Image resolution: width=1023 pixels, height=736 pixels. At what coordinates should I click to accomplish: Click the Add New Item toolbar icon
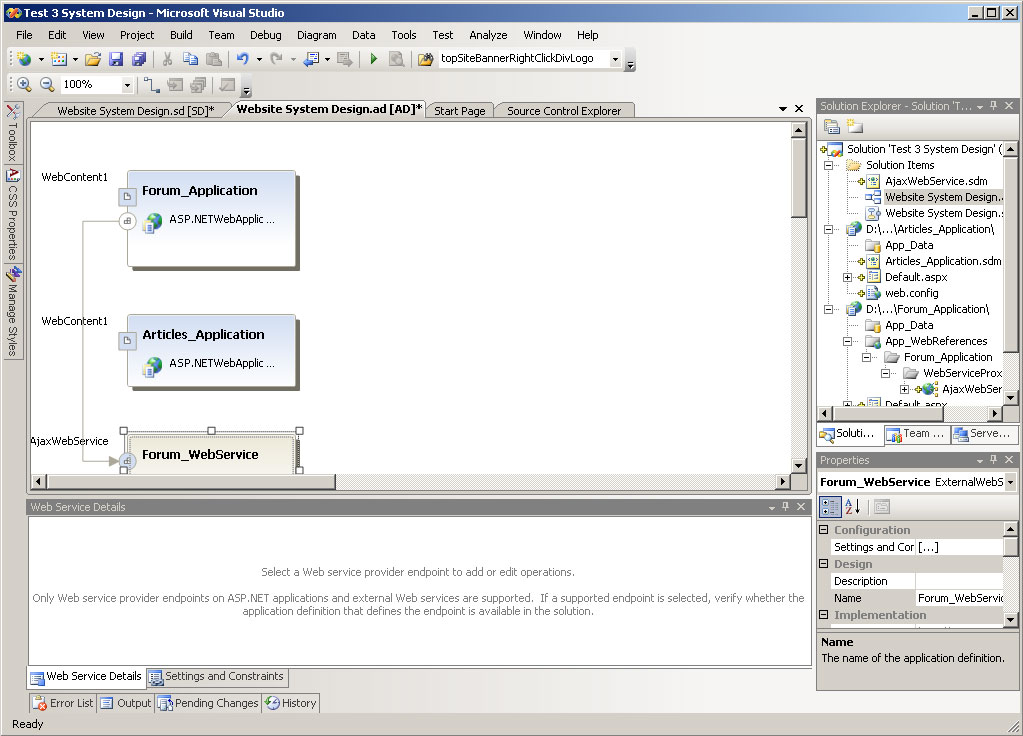click(59, 59)
